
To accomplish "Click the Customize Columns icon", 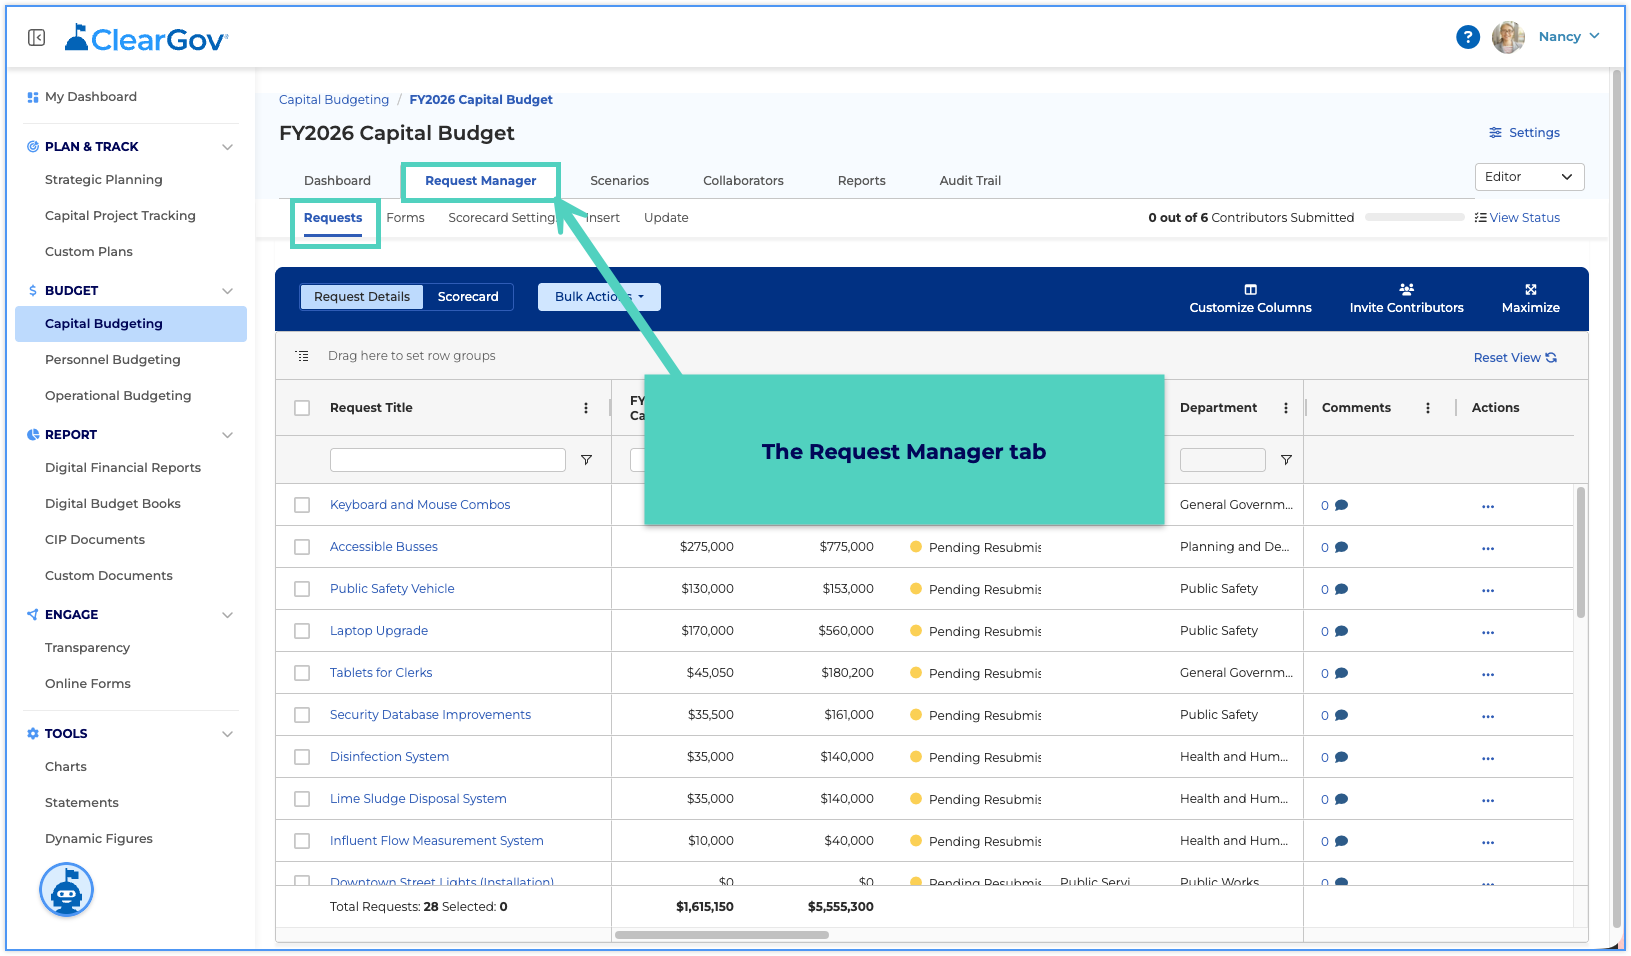I will pyautogui.click(x=1250, y=289).
